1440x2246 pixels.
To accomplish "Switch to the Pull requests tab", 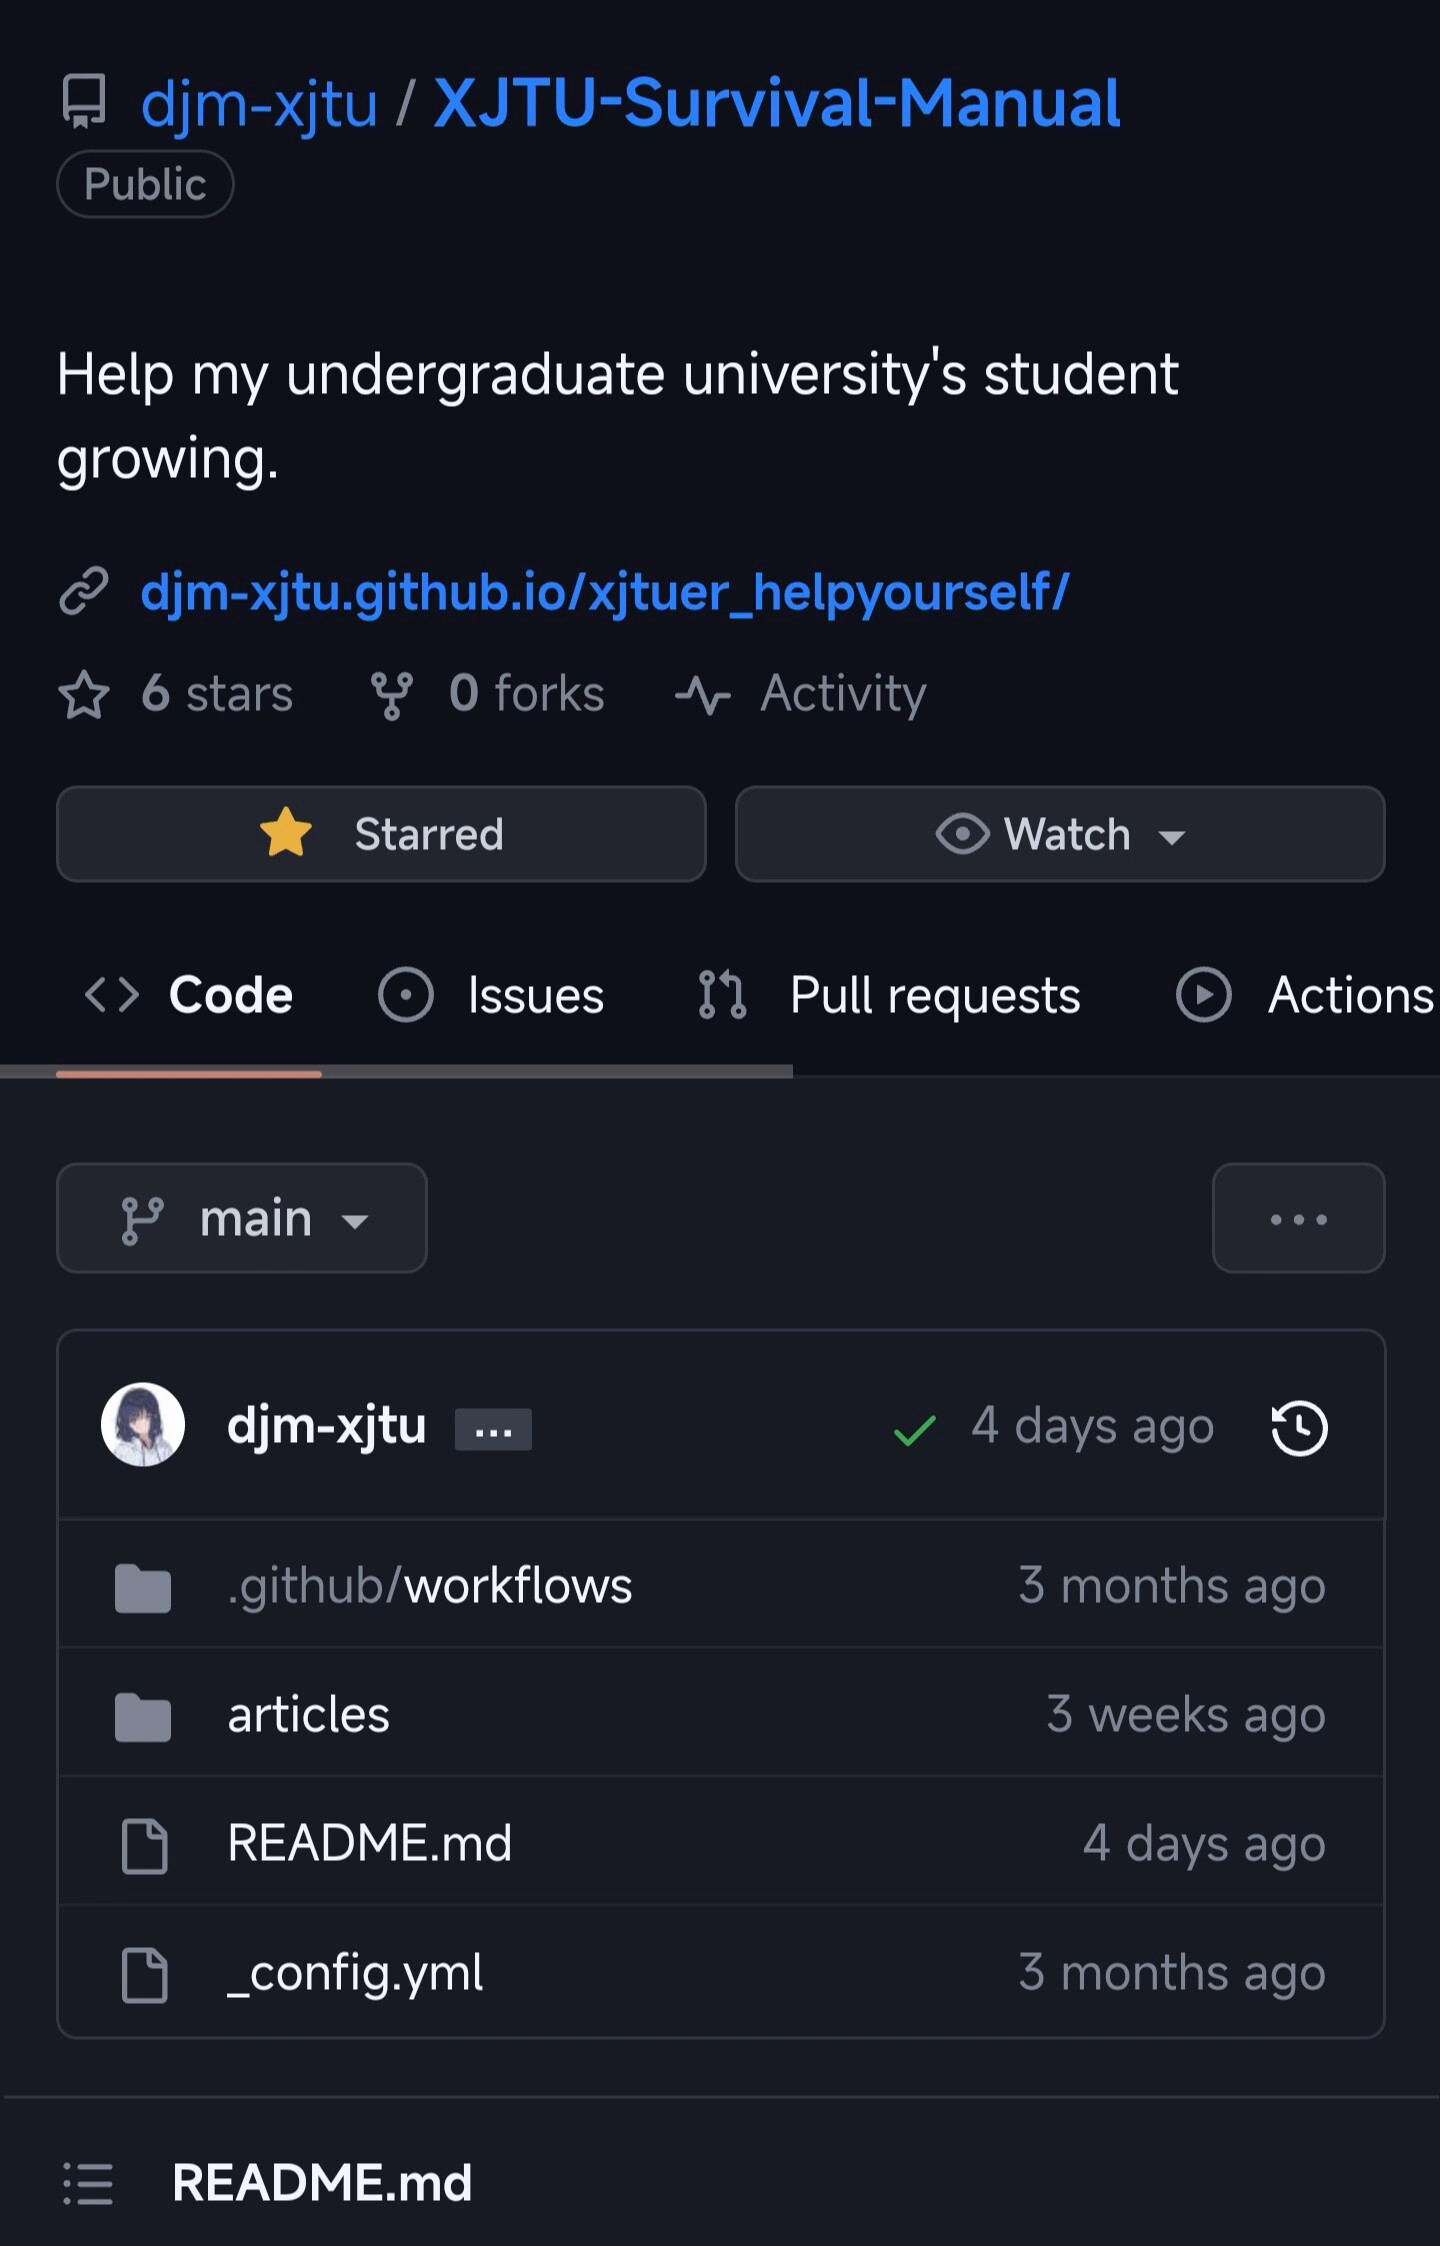I will [x=889, y=995].
